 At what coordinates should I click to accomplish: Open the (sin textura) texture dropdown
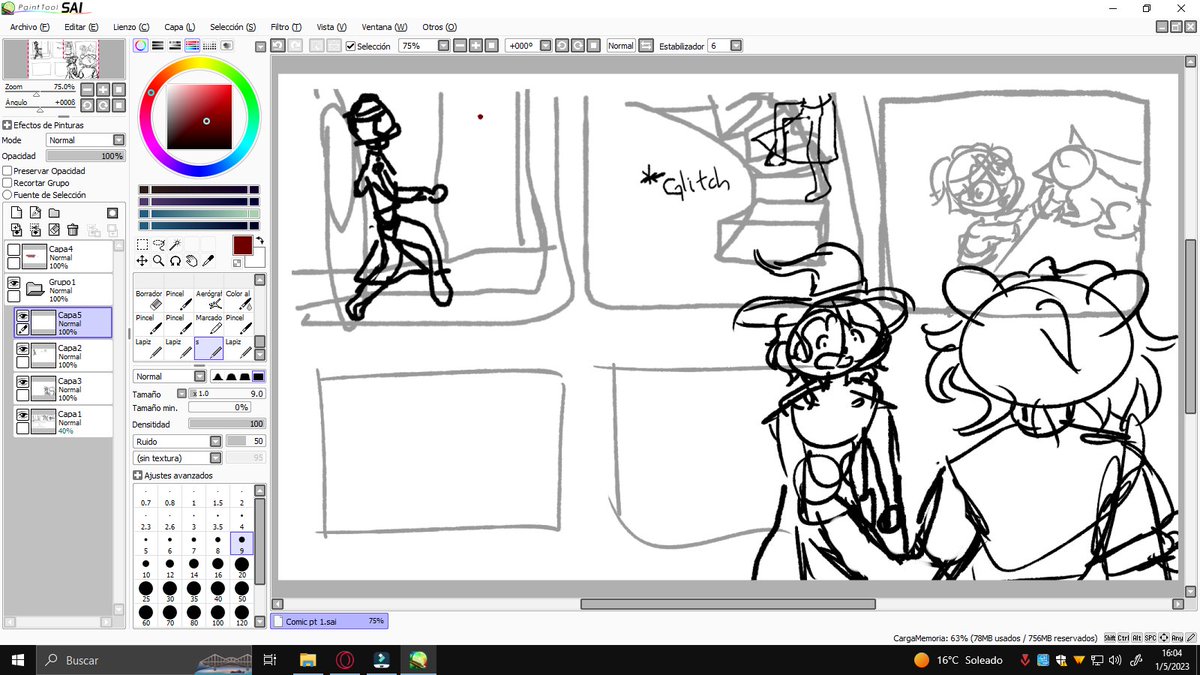coord(178,458)
